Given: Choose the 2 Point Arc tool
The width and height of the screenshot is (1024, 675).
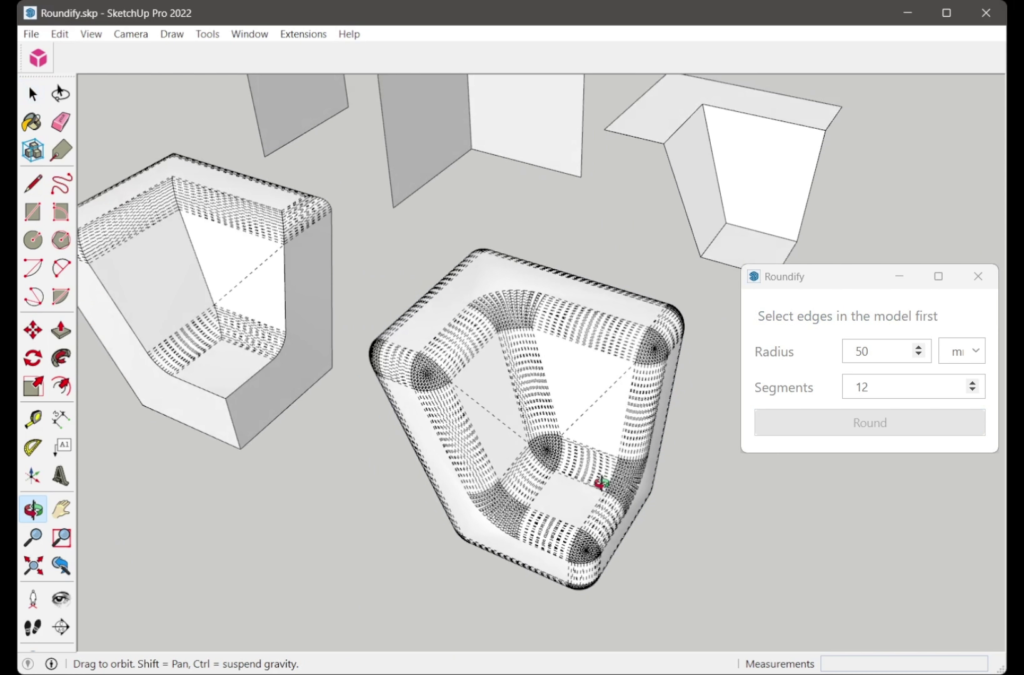Looking at the screenshot, I should tap(61, 268).
